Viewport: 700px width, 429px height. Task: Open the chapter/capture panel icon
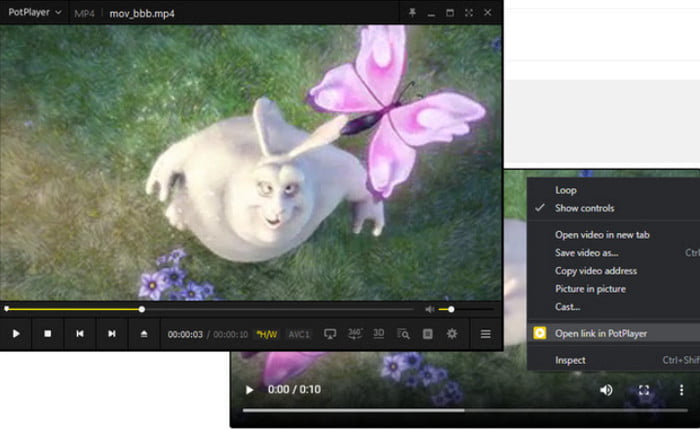[427, 334]
